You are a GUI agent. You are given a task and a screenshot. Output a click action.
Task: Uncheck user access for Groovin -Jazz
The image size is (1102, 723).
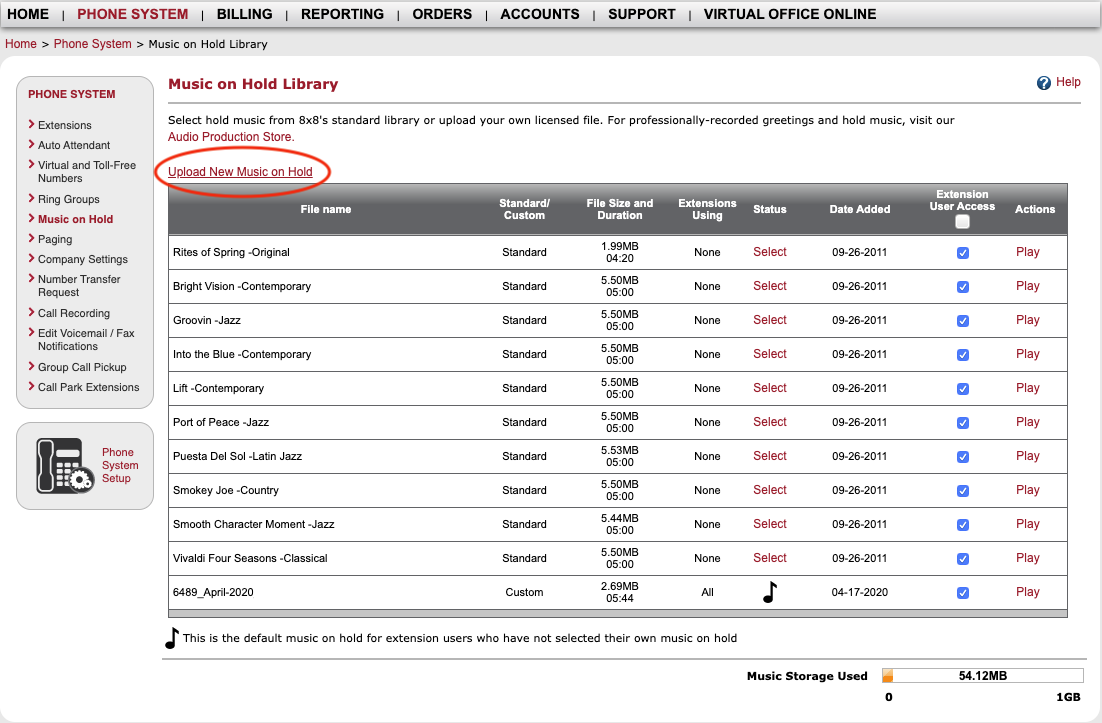coord(963,320)
